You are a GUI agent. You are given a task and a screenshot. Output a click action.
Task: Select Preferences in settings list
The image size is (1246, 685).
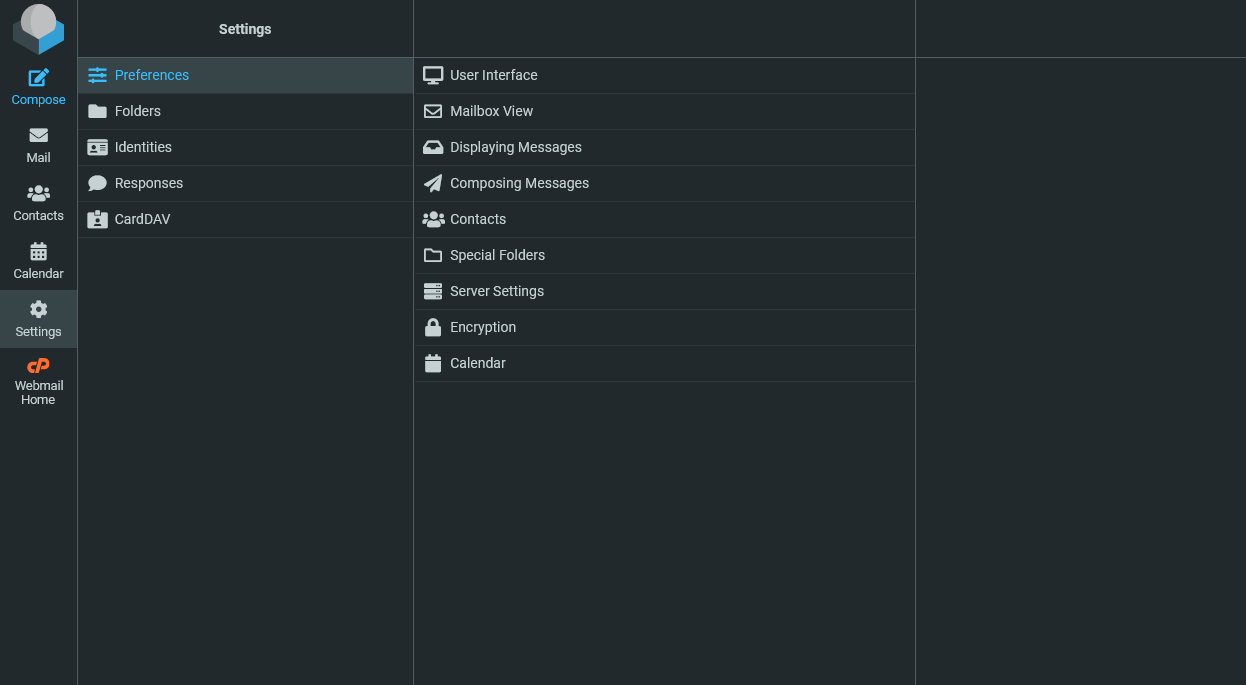(x=151, y=75)
